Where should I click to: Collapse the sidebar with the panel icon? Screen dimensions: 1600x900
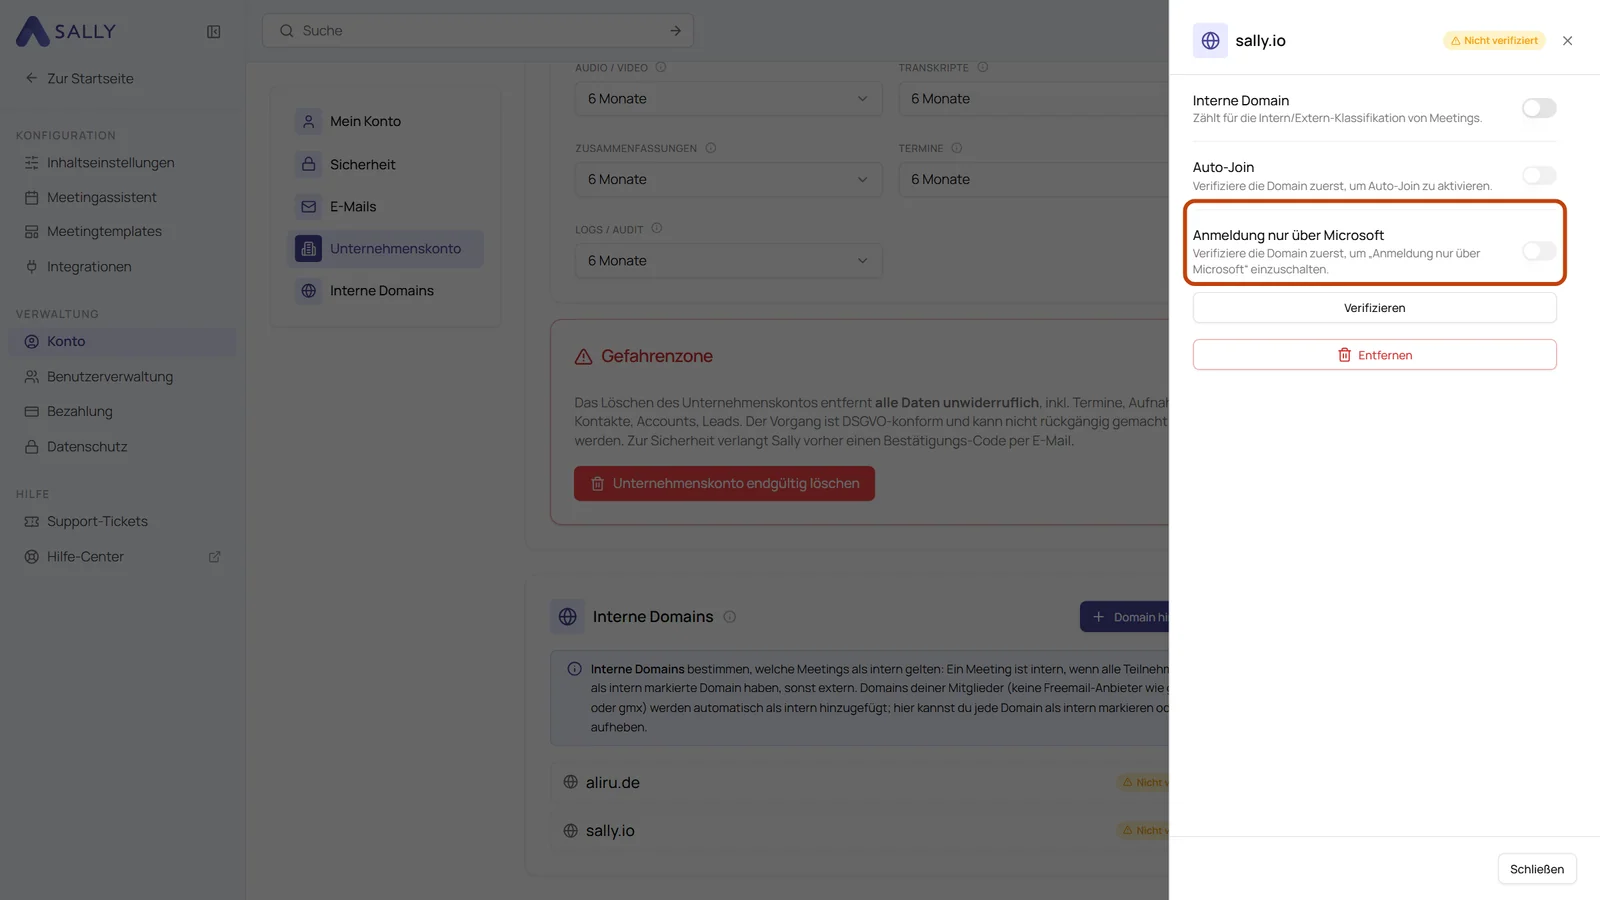[x=213, y=32]
